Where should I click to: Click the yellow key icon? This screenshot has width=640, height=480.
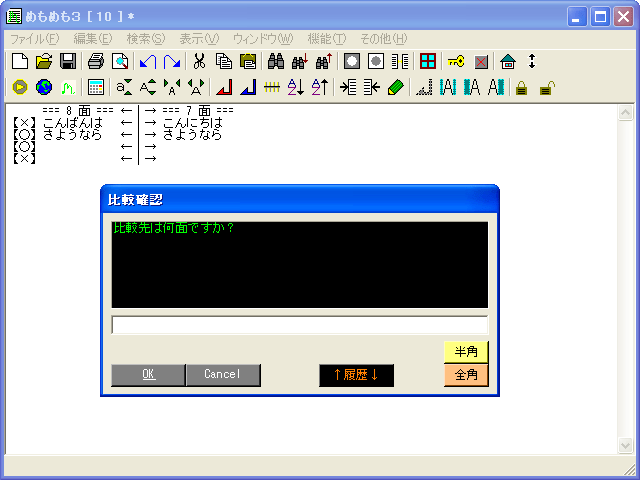coord(456,62)
